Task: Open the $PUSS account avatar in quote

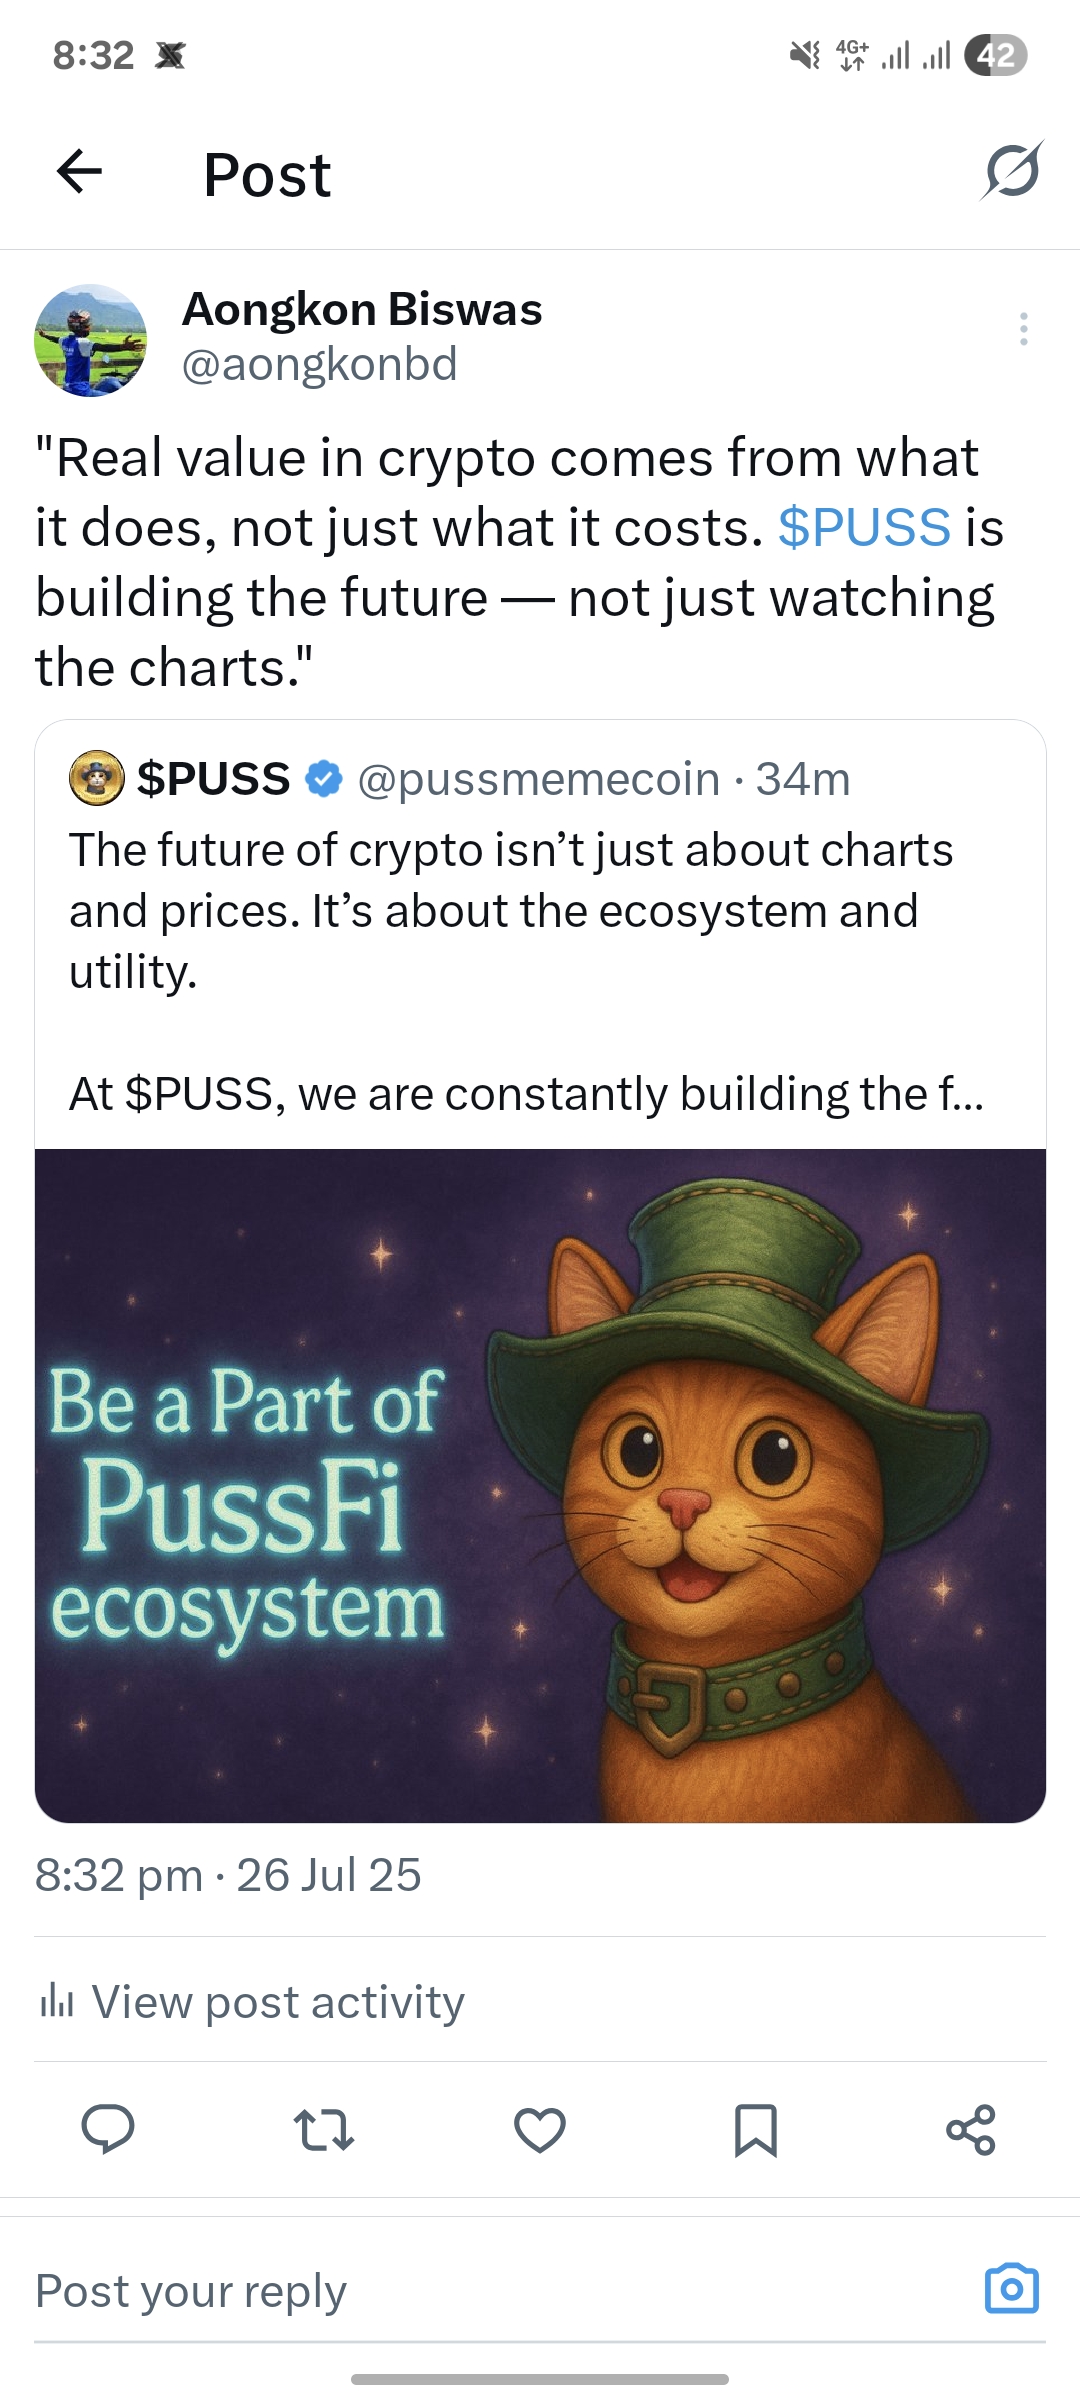Action: click(x=96, y=779)
